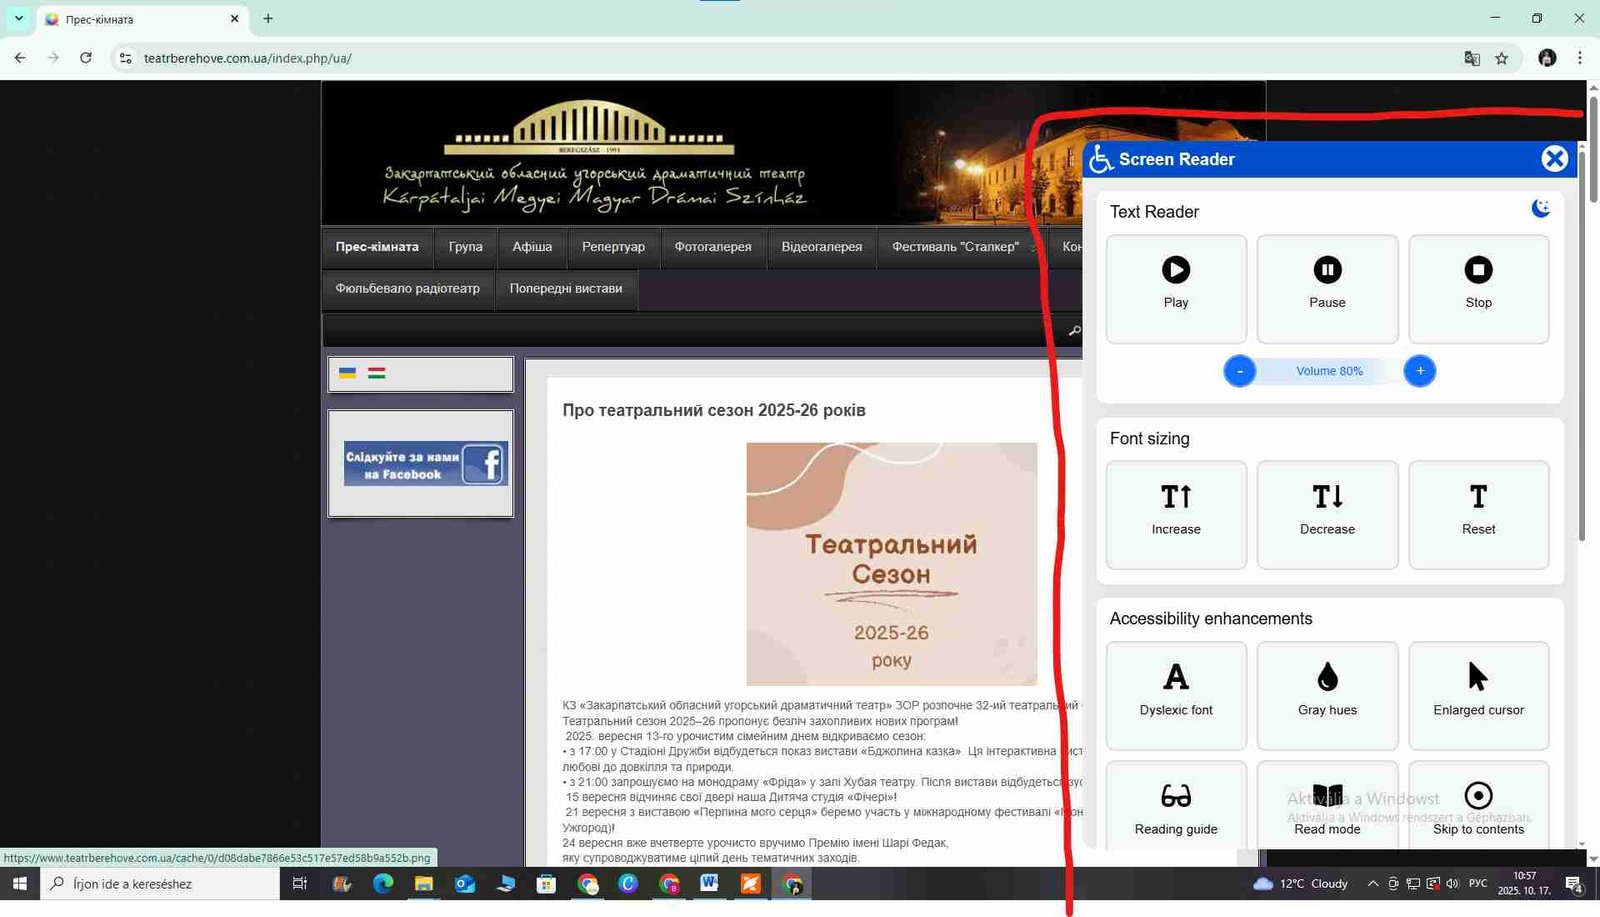Screen dimensions: 1600x917
Task: Reset the font sizing
Action: click(1478, 514)
